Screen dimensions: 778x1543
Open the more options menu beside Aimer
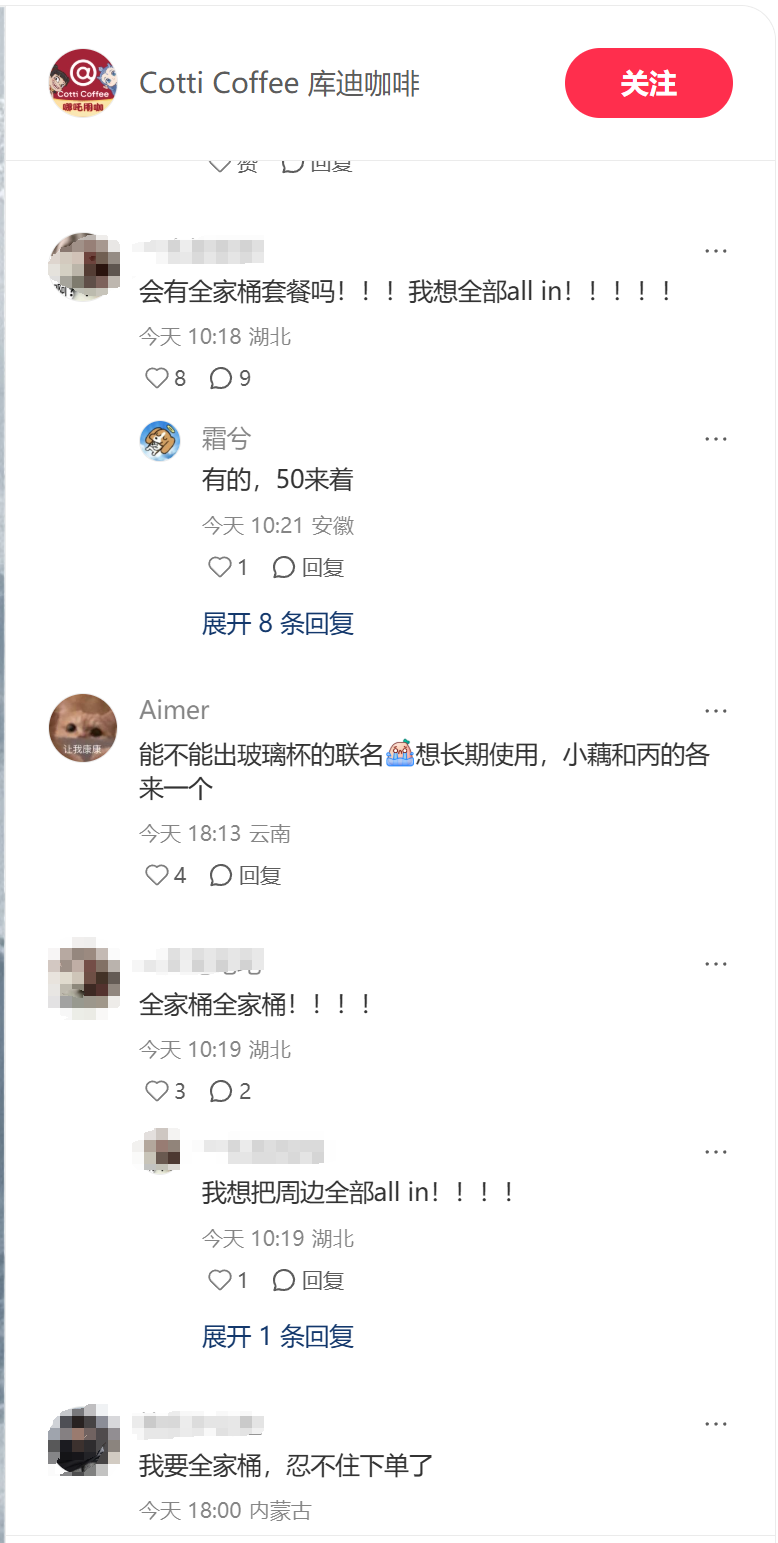click(716, 711)
